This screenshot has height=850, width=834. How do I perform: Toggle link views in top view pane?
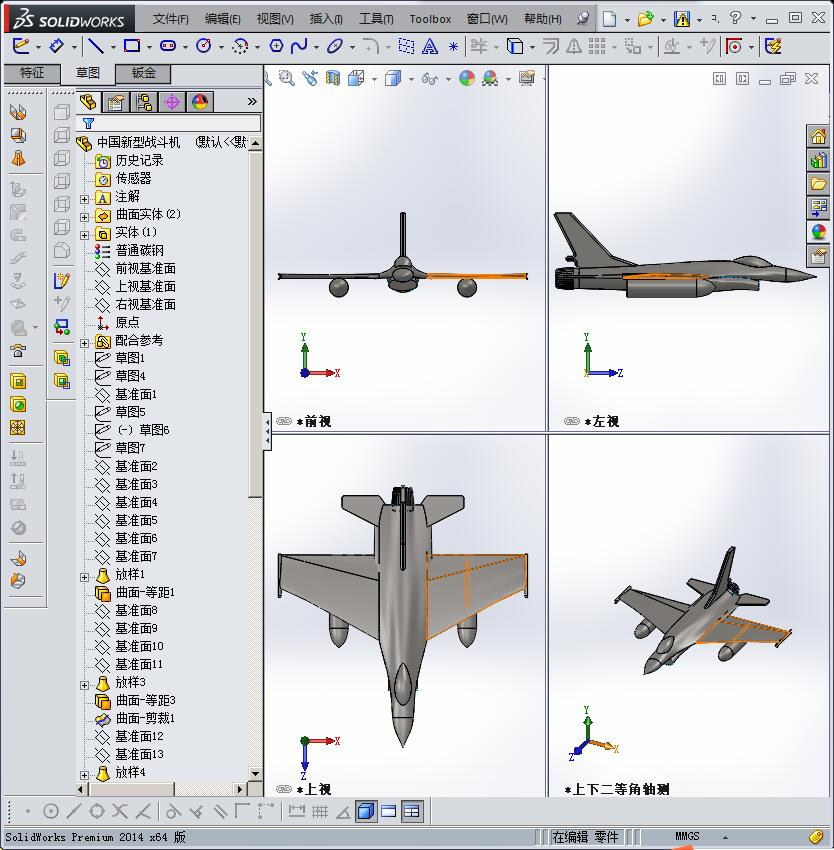pyautogui.click(x=284, y=789)
